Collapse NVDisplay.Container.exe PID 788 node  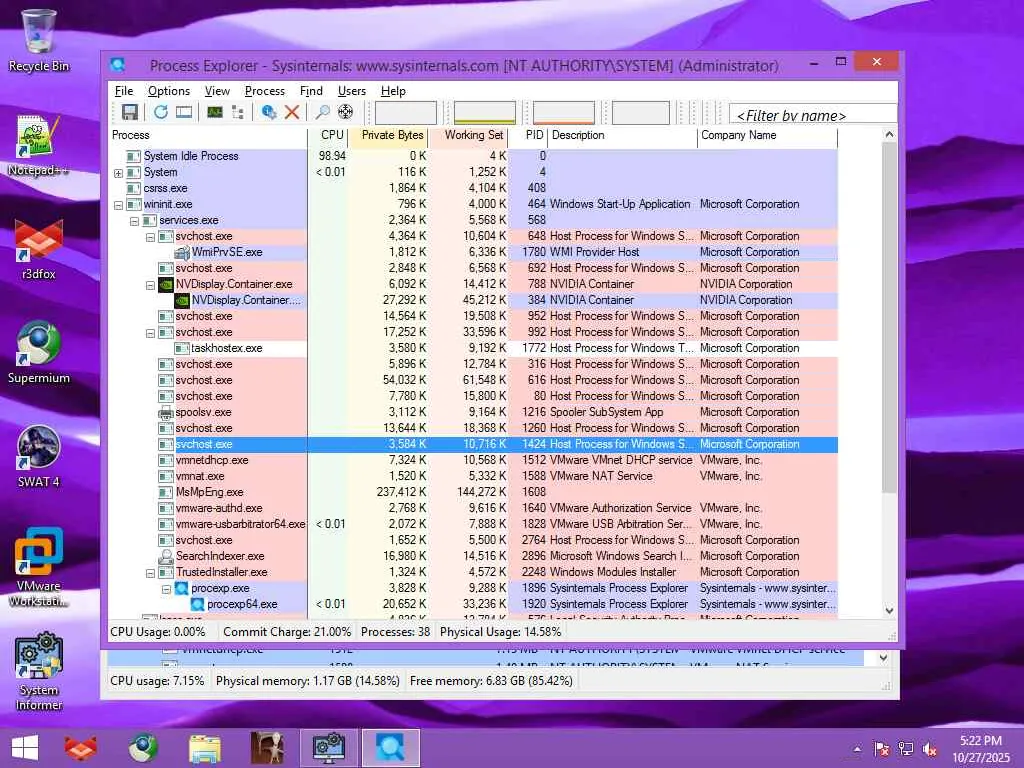click(150, 285)
